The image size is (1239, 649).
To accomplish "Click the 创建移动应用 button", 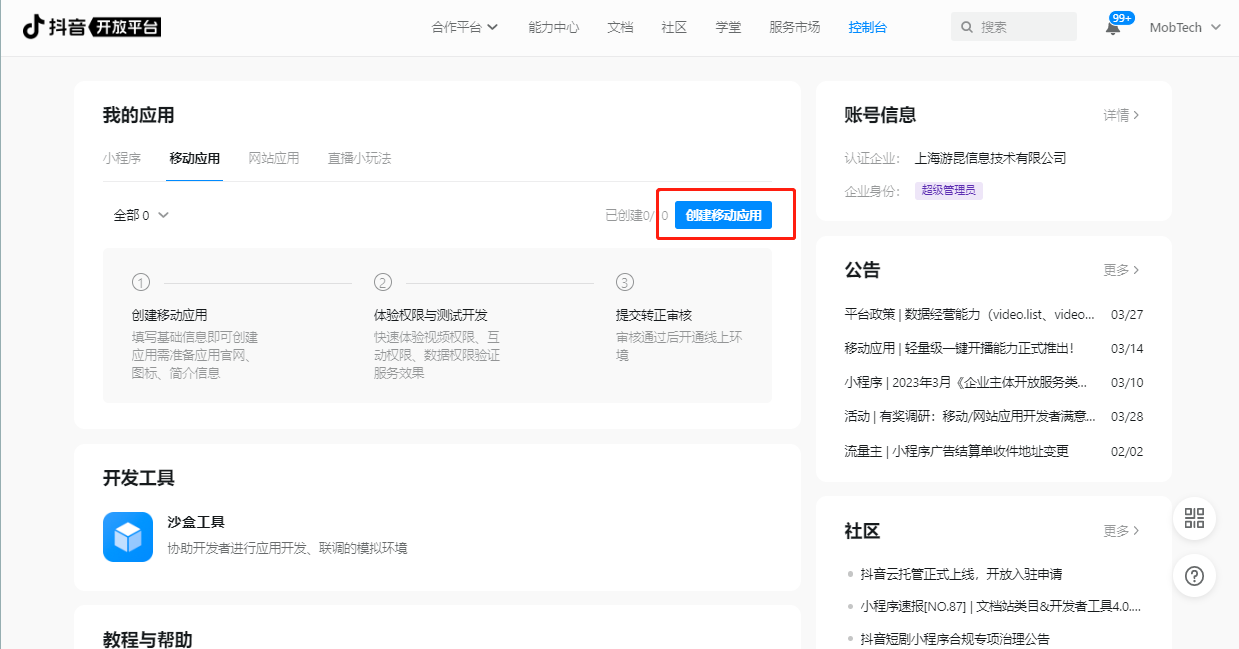I will pos(723,215).
